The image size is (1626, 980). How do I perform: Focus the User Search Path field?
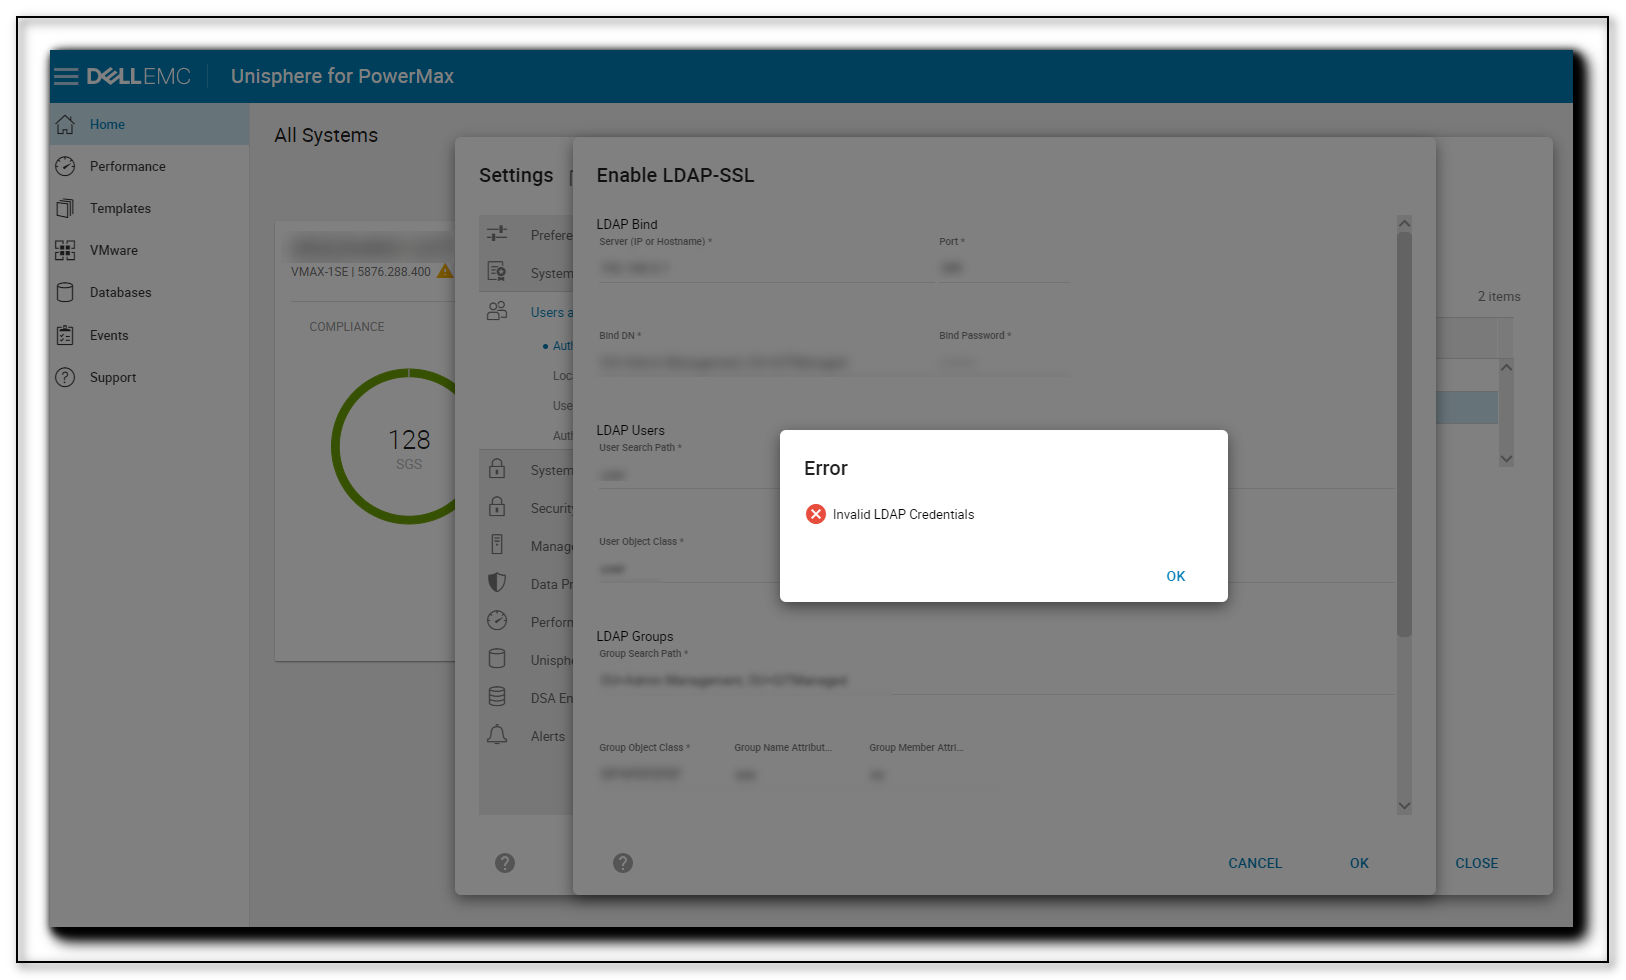[x=996, y=474]
